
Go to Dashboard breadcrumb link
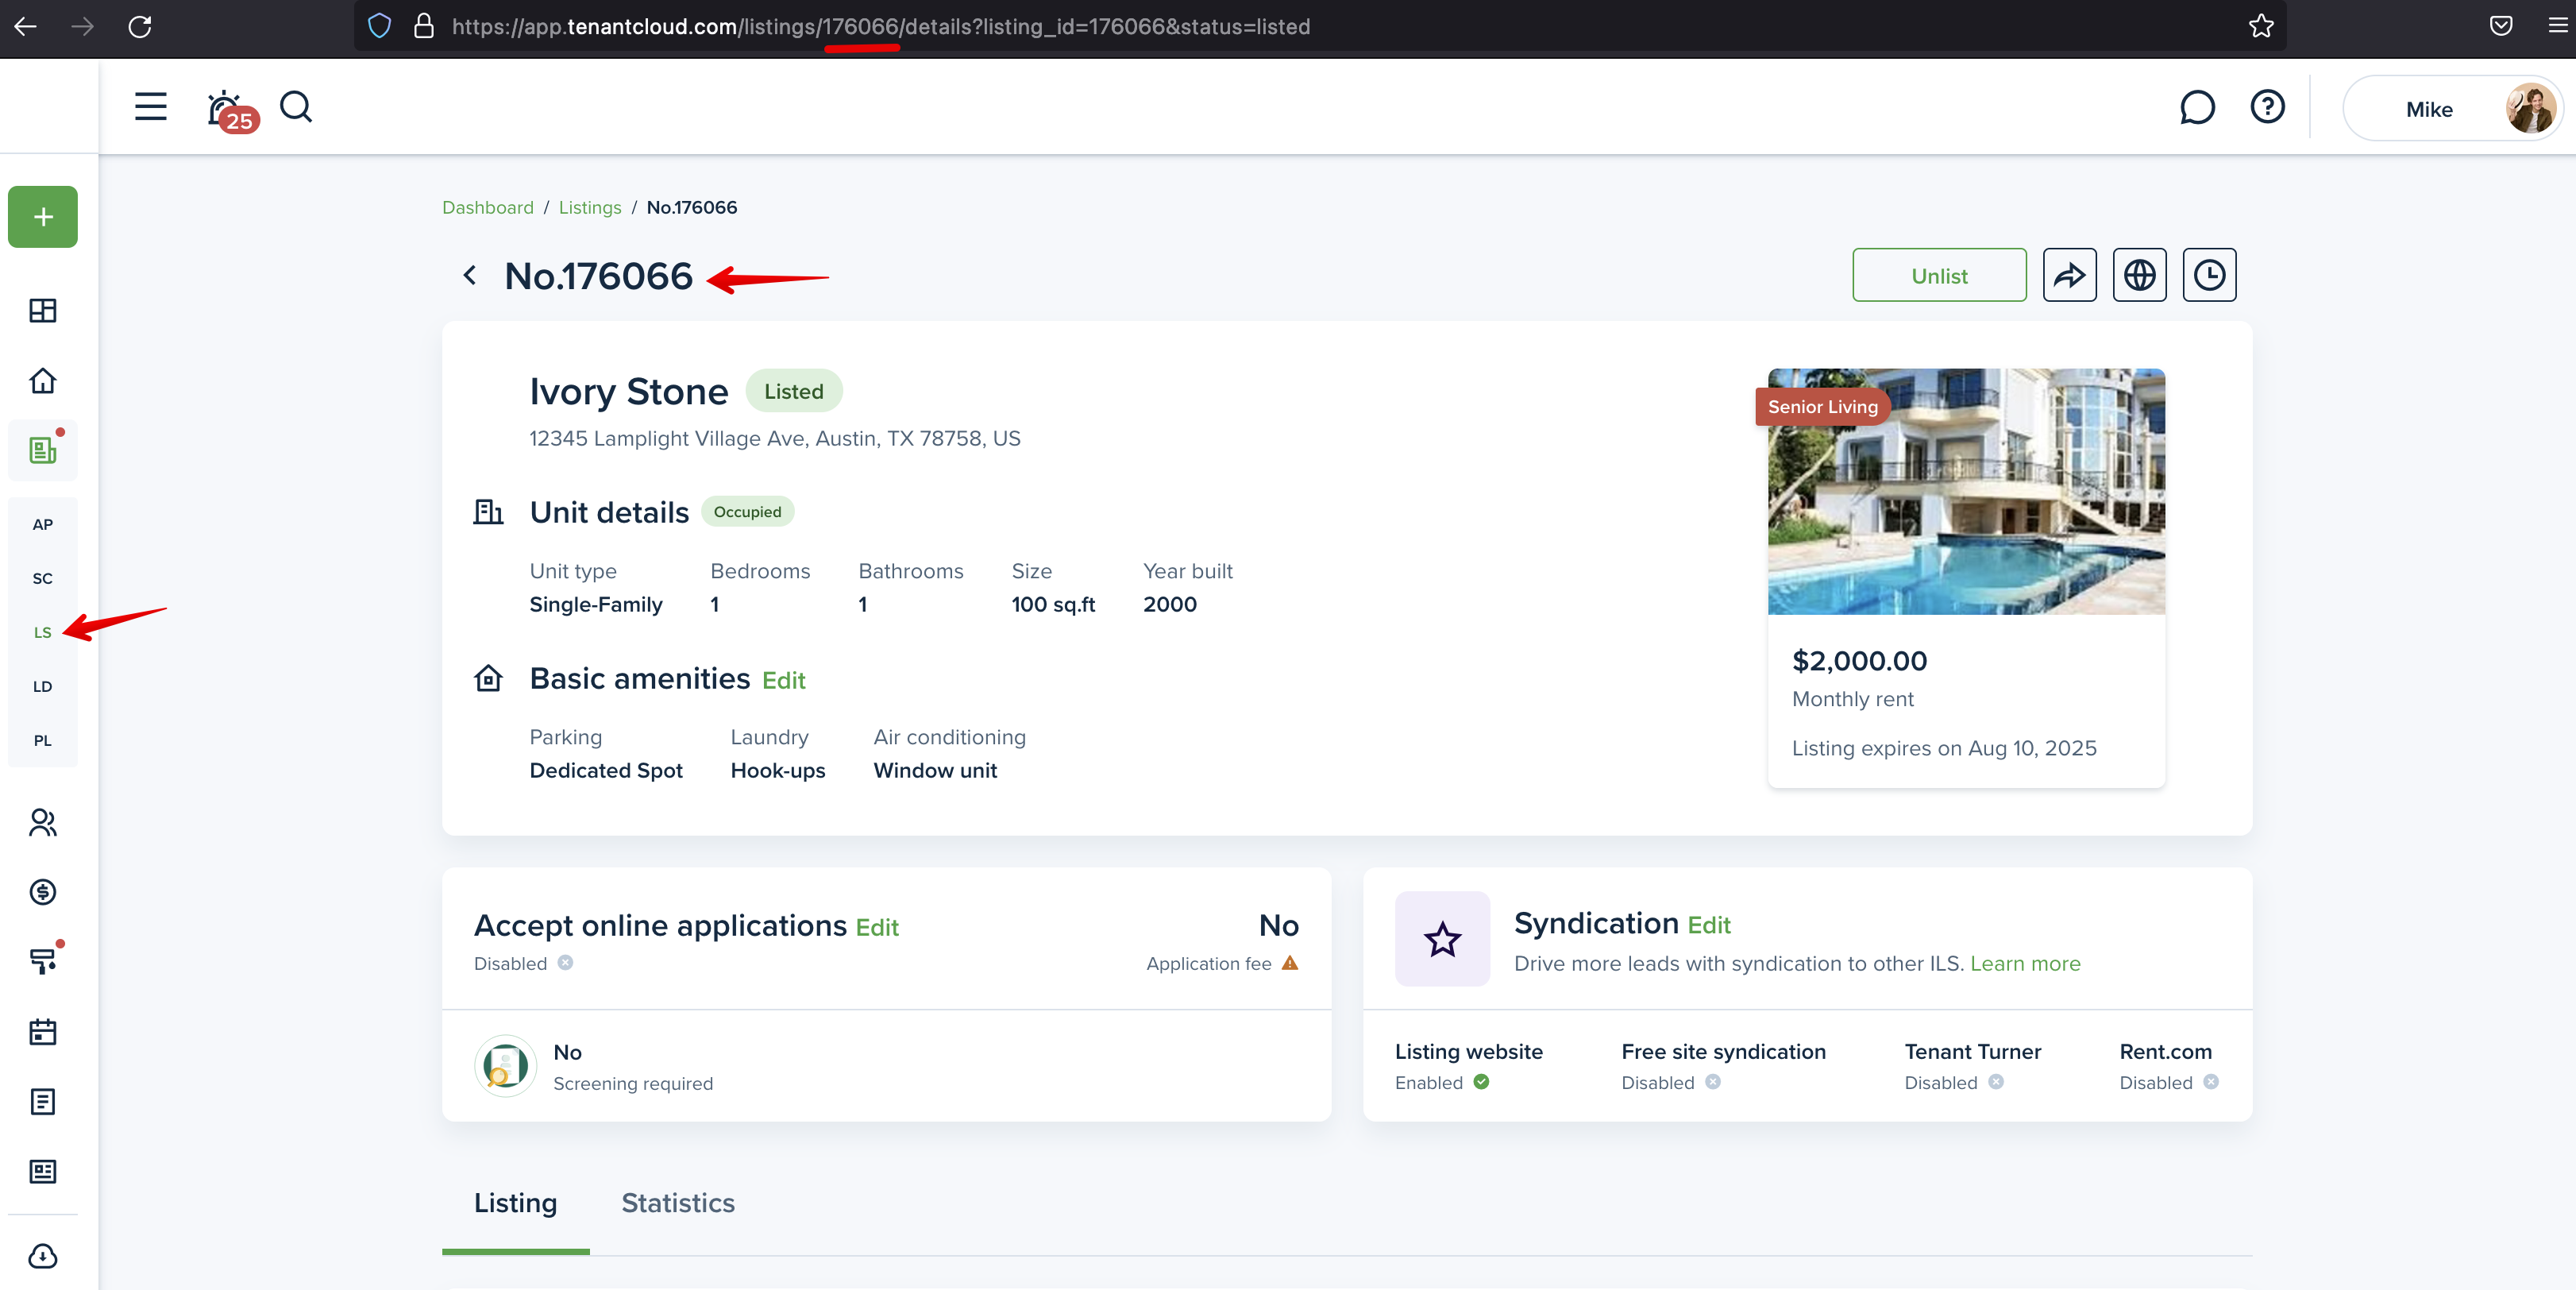pyautogui.click(x=488, y=208)
